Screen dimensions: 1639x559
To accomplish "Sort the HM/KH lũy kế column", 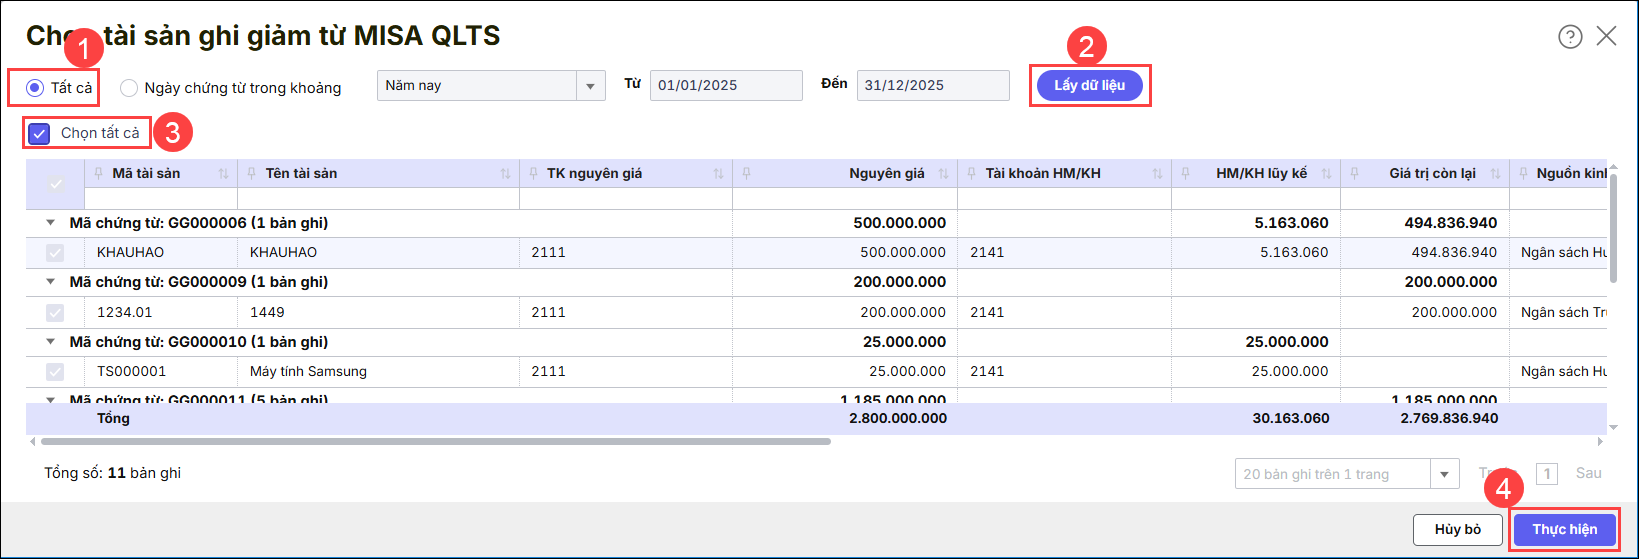I will 1326,174.
